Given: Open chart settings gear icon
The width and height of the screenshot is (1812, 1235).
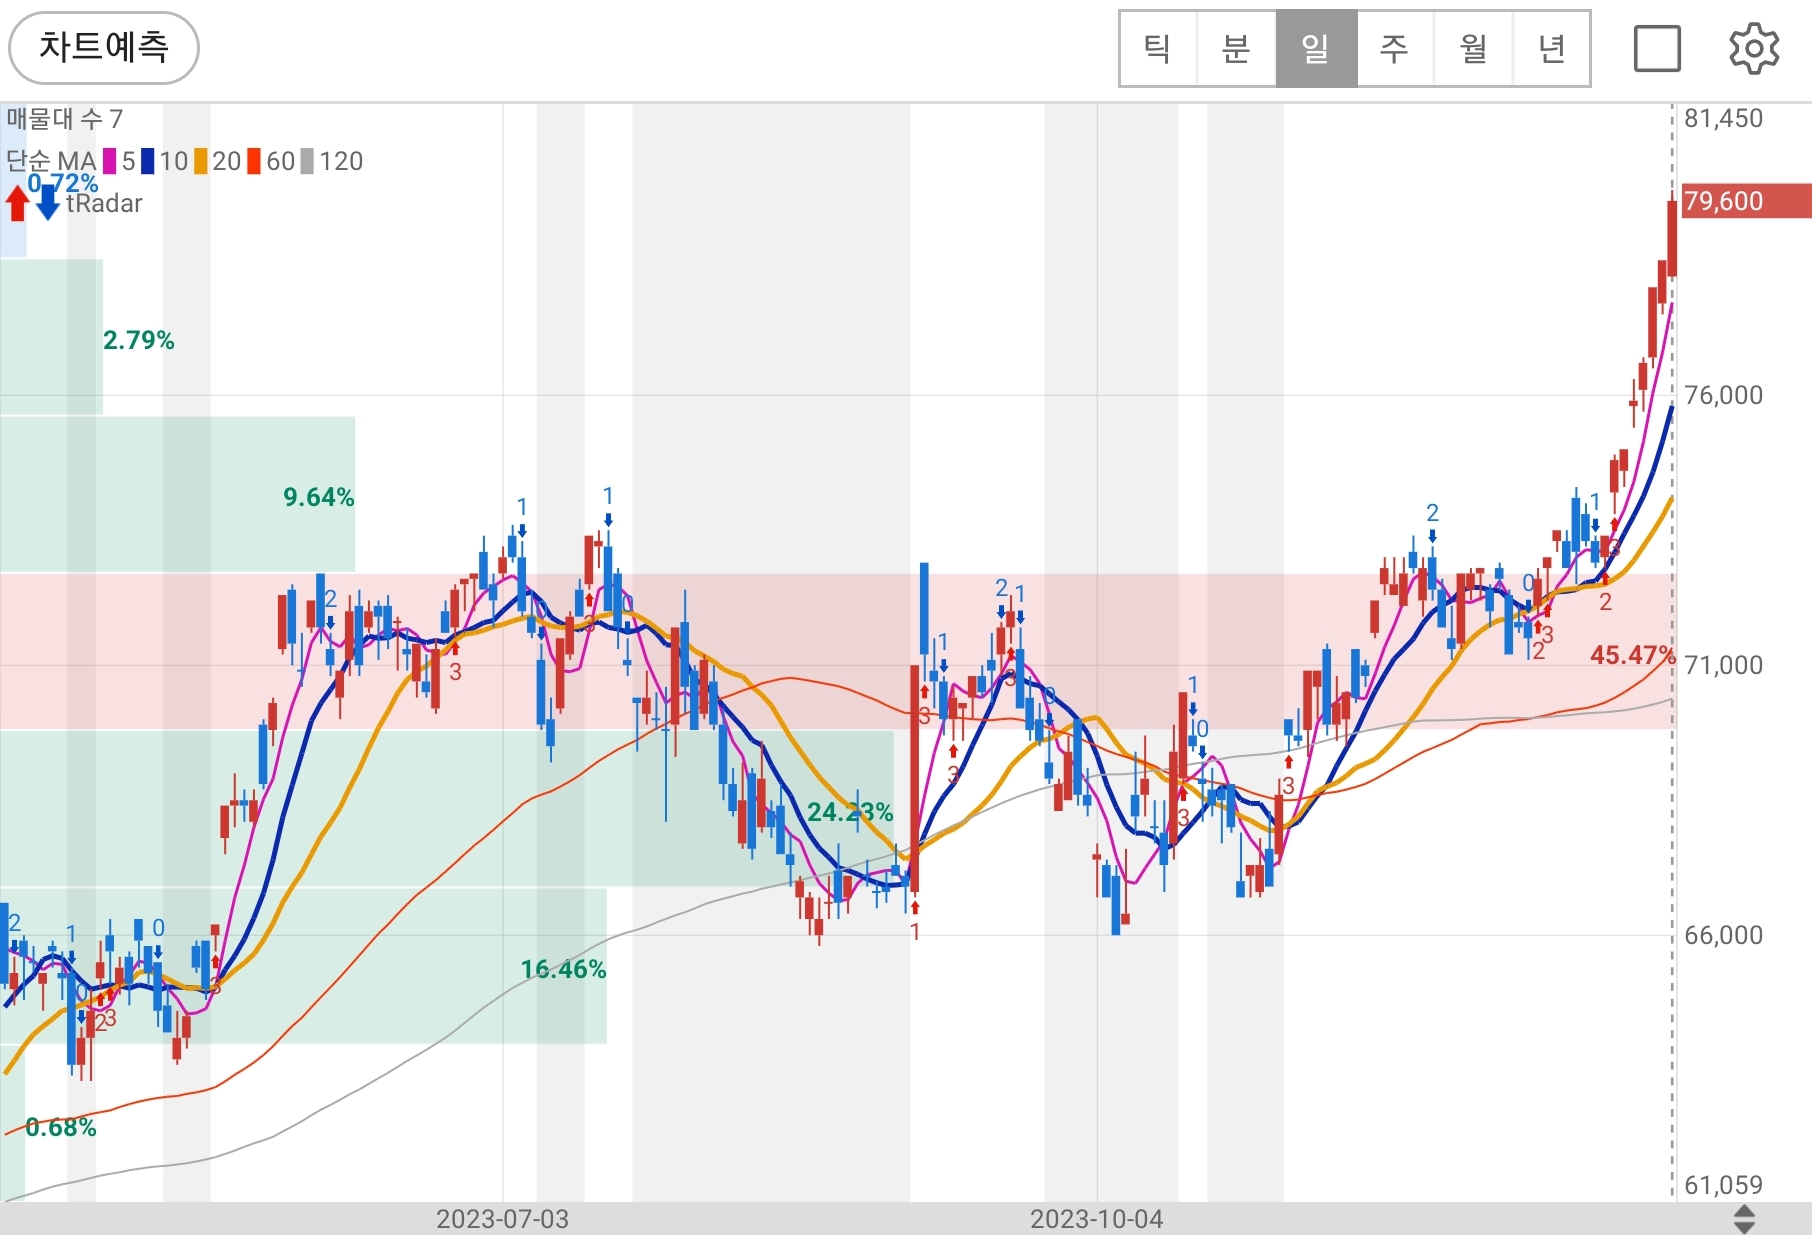Looking at the screenshot, I should [1754, 48].
